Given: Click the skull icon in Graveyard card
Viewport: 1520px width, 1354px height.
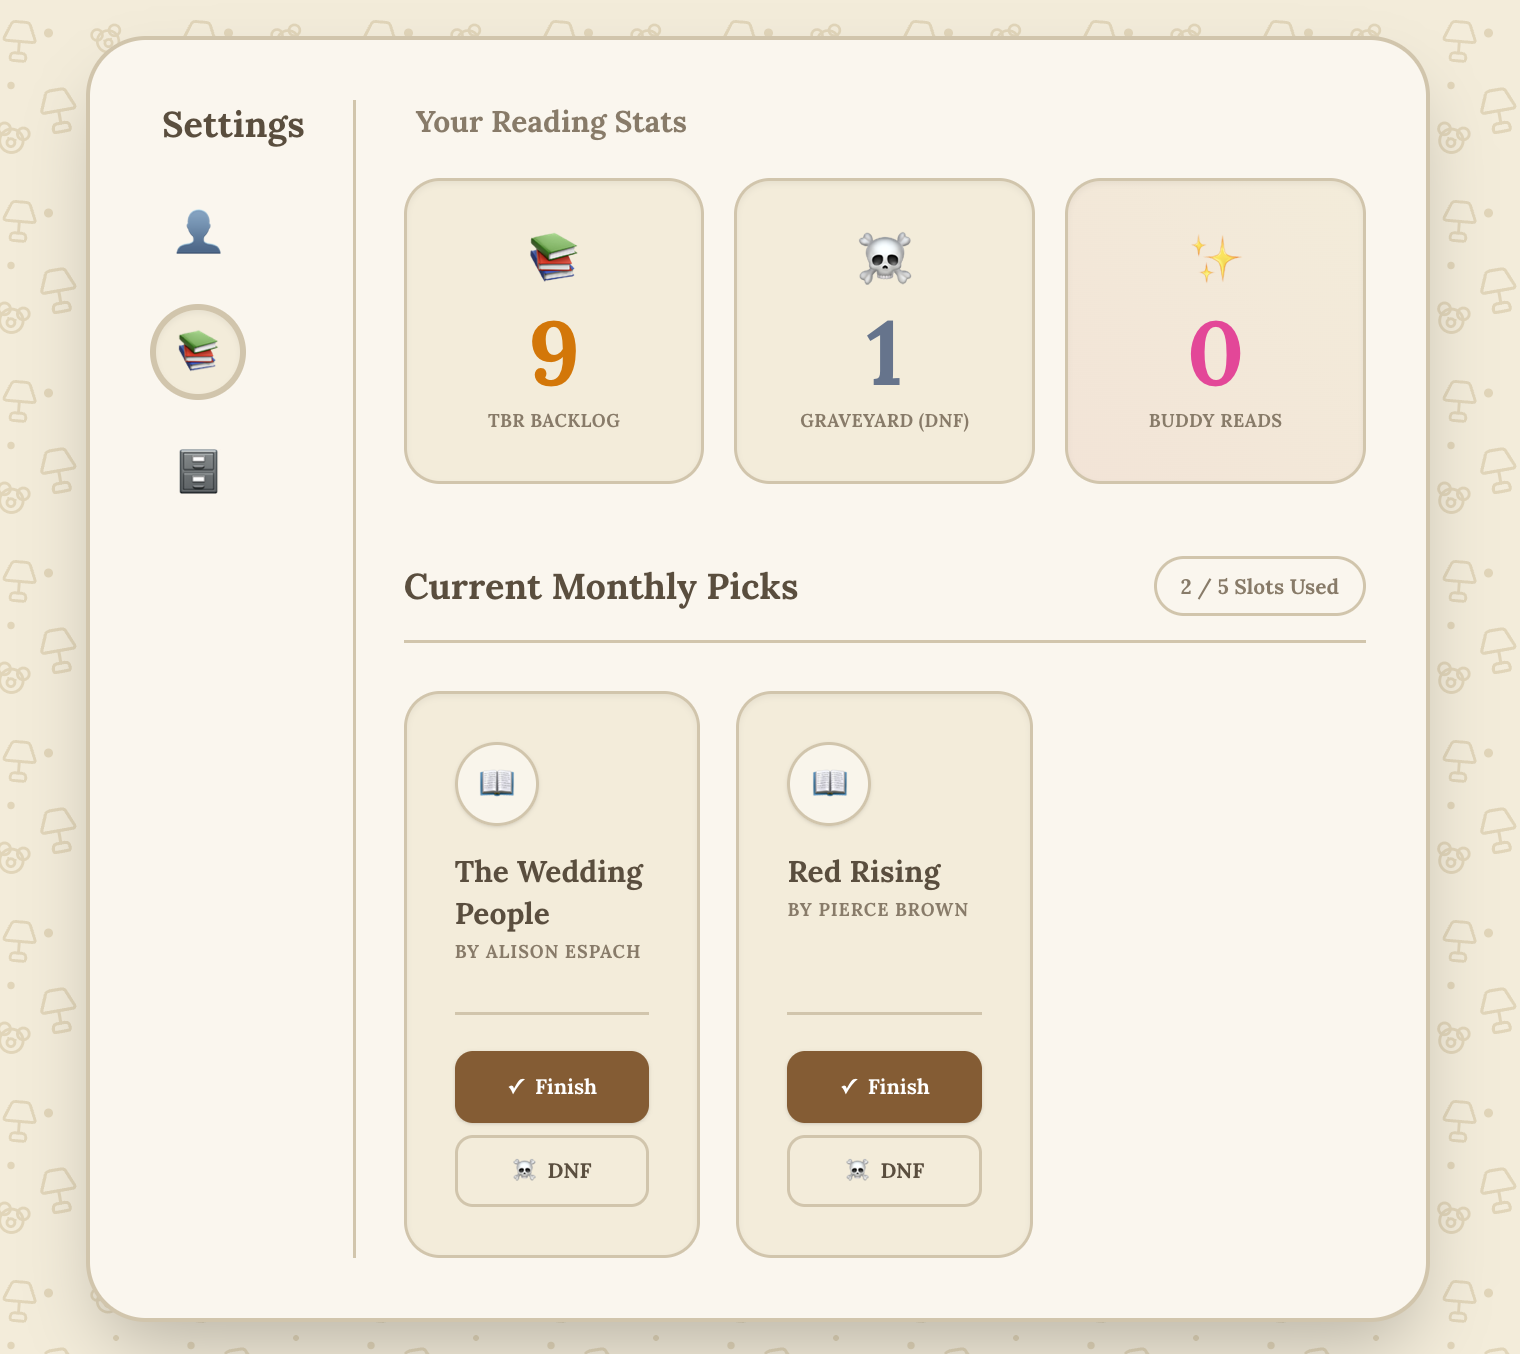Looking at the screenshot, I should [x=885, y=258].
